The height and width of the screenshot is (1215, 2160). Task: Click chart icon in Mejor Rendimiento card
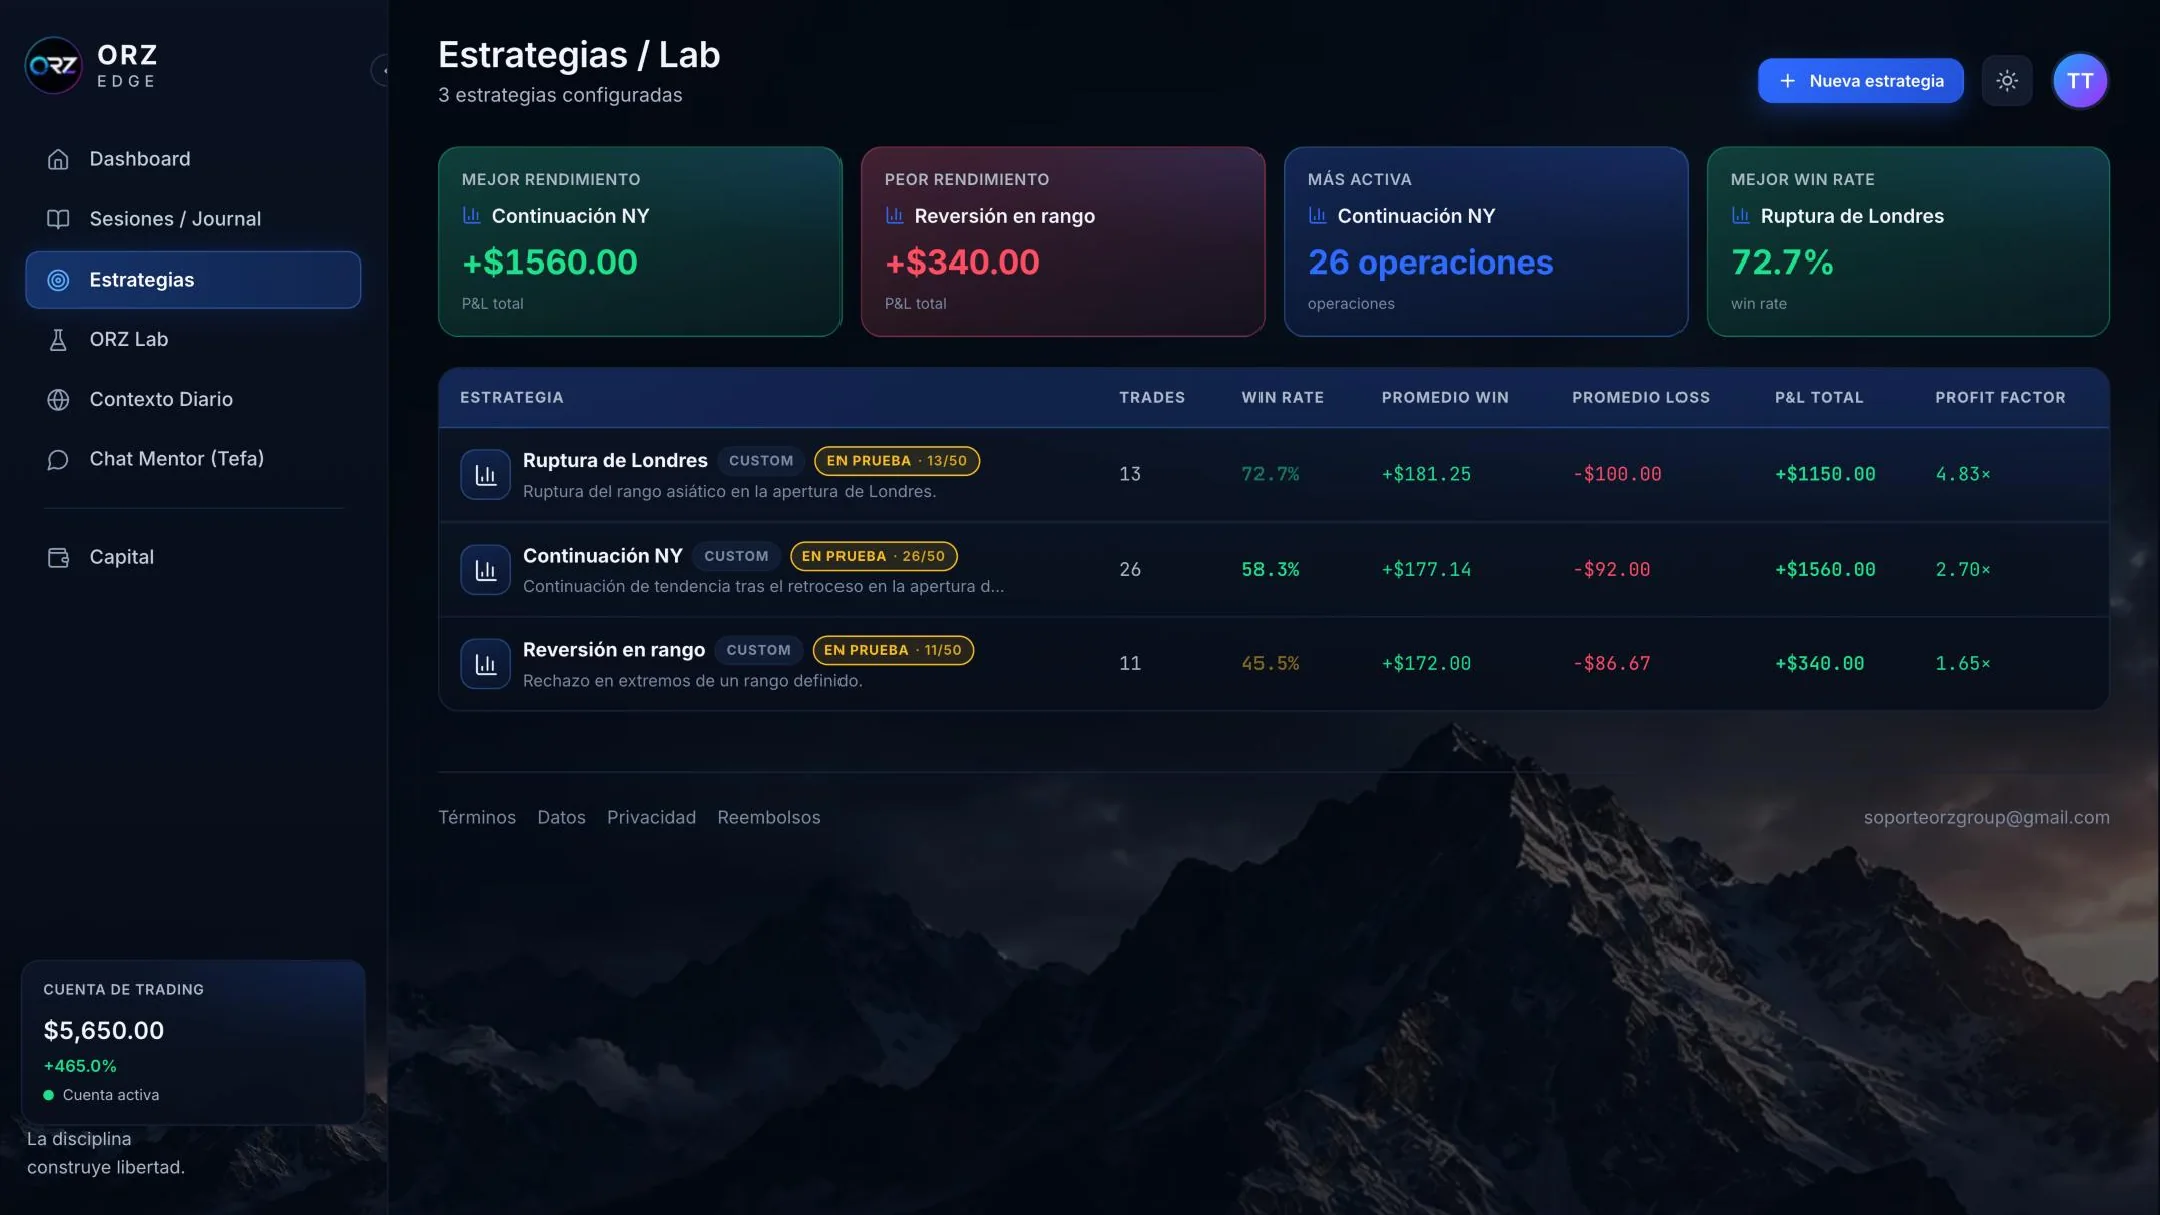point(471,215)
